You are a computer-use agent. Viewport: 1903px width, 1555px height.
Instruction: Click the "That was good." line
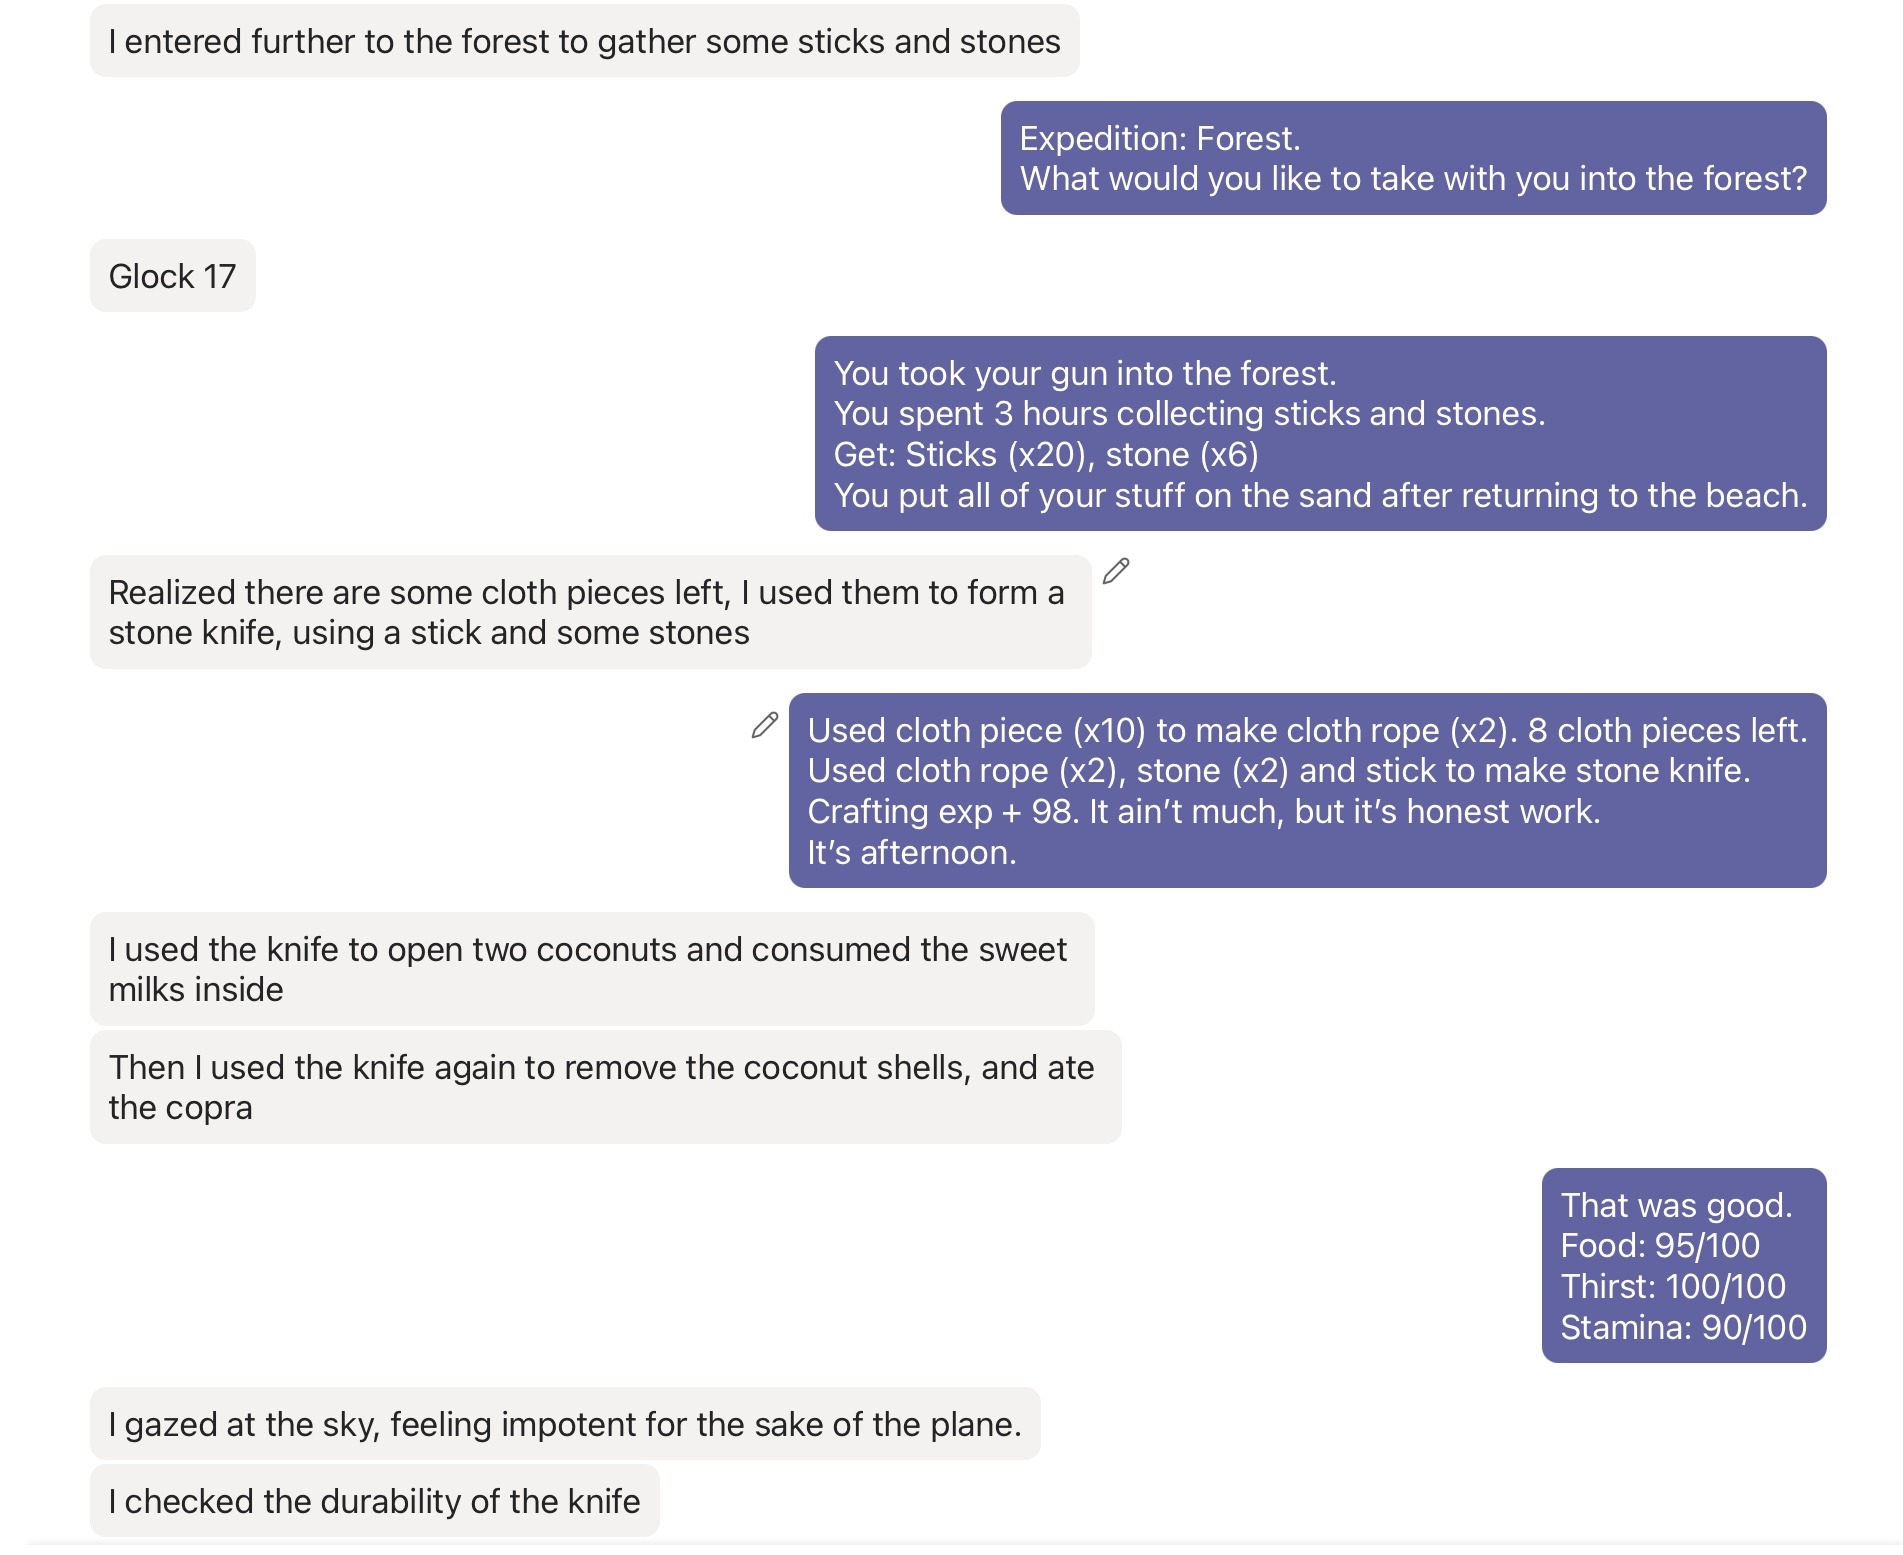pyautogui.click(x=1676, y=1205)
